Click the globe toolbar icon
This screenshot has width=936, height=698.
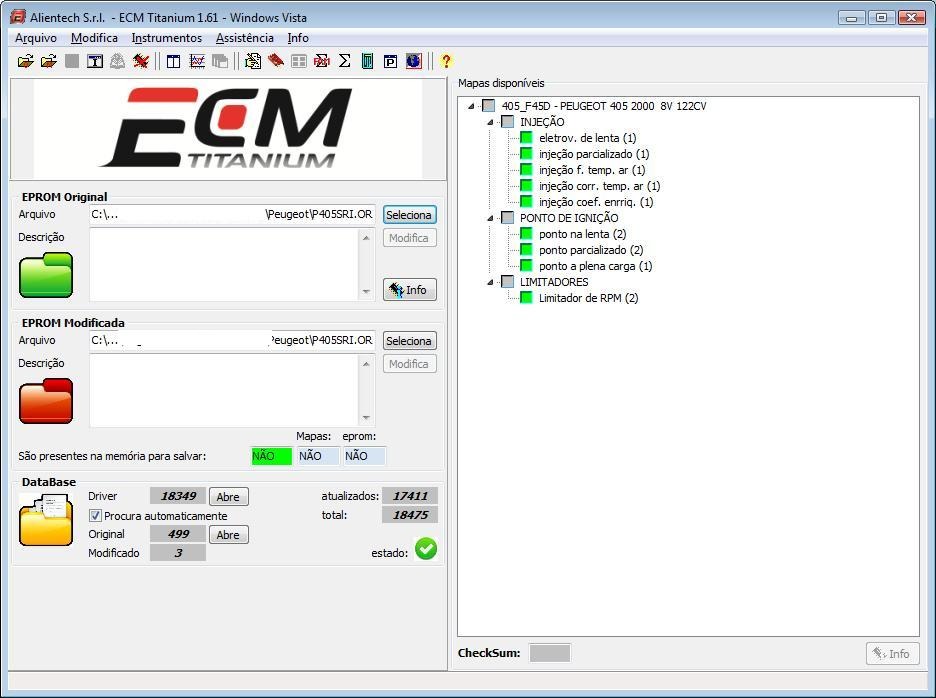point(414,61)
